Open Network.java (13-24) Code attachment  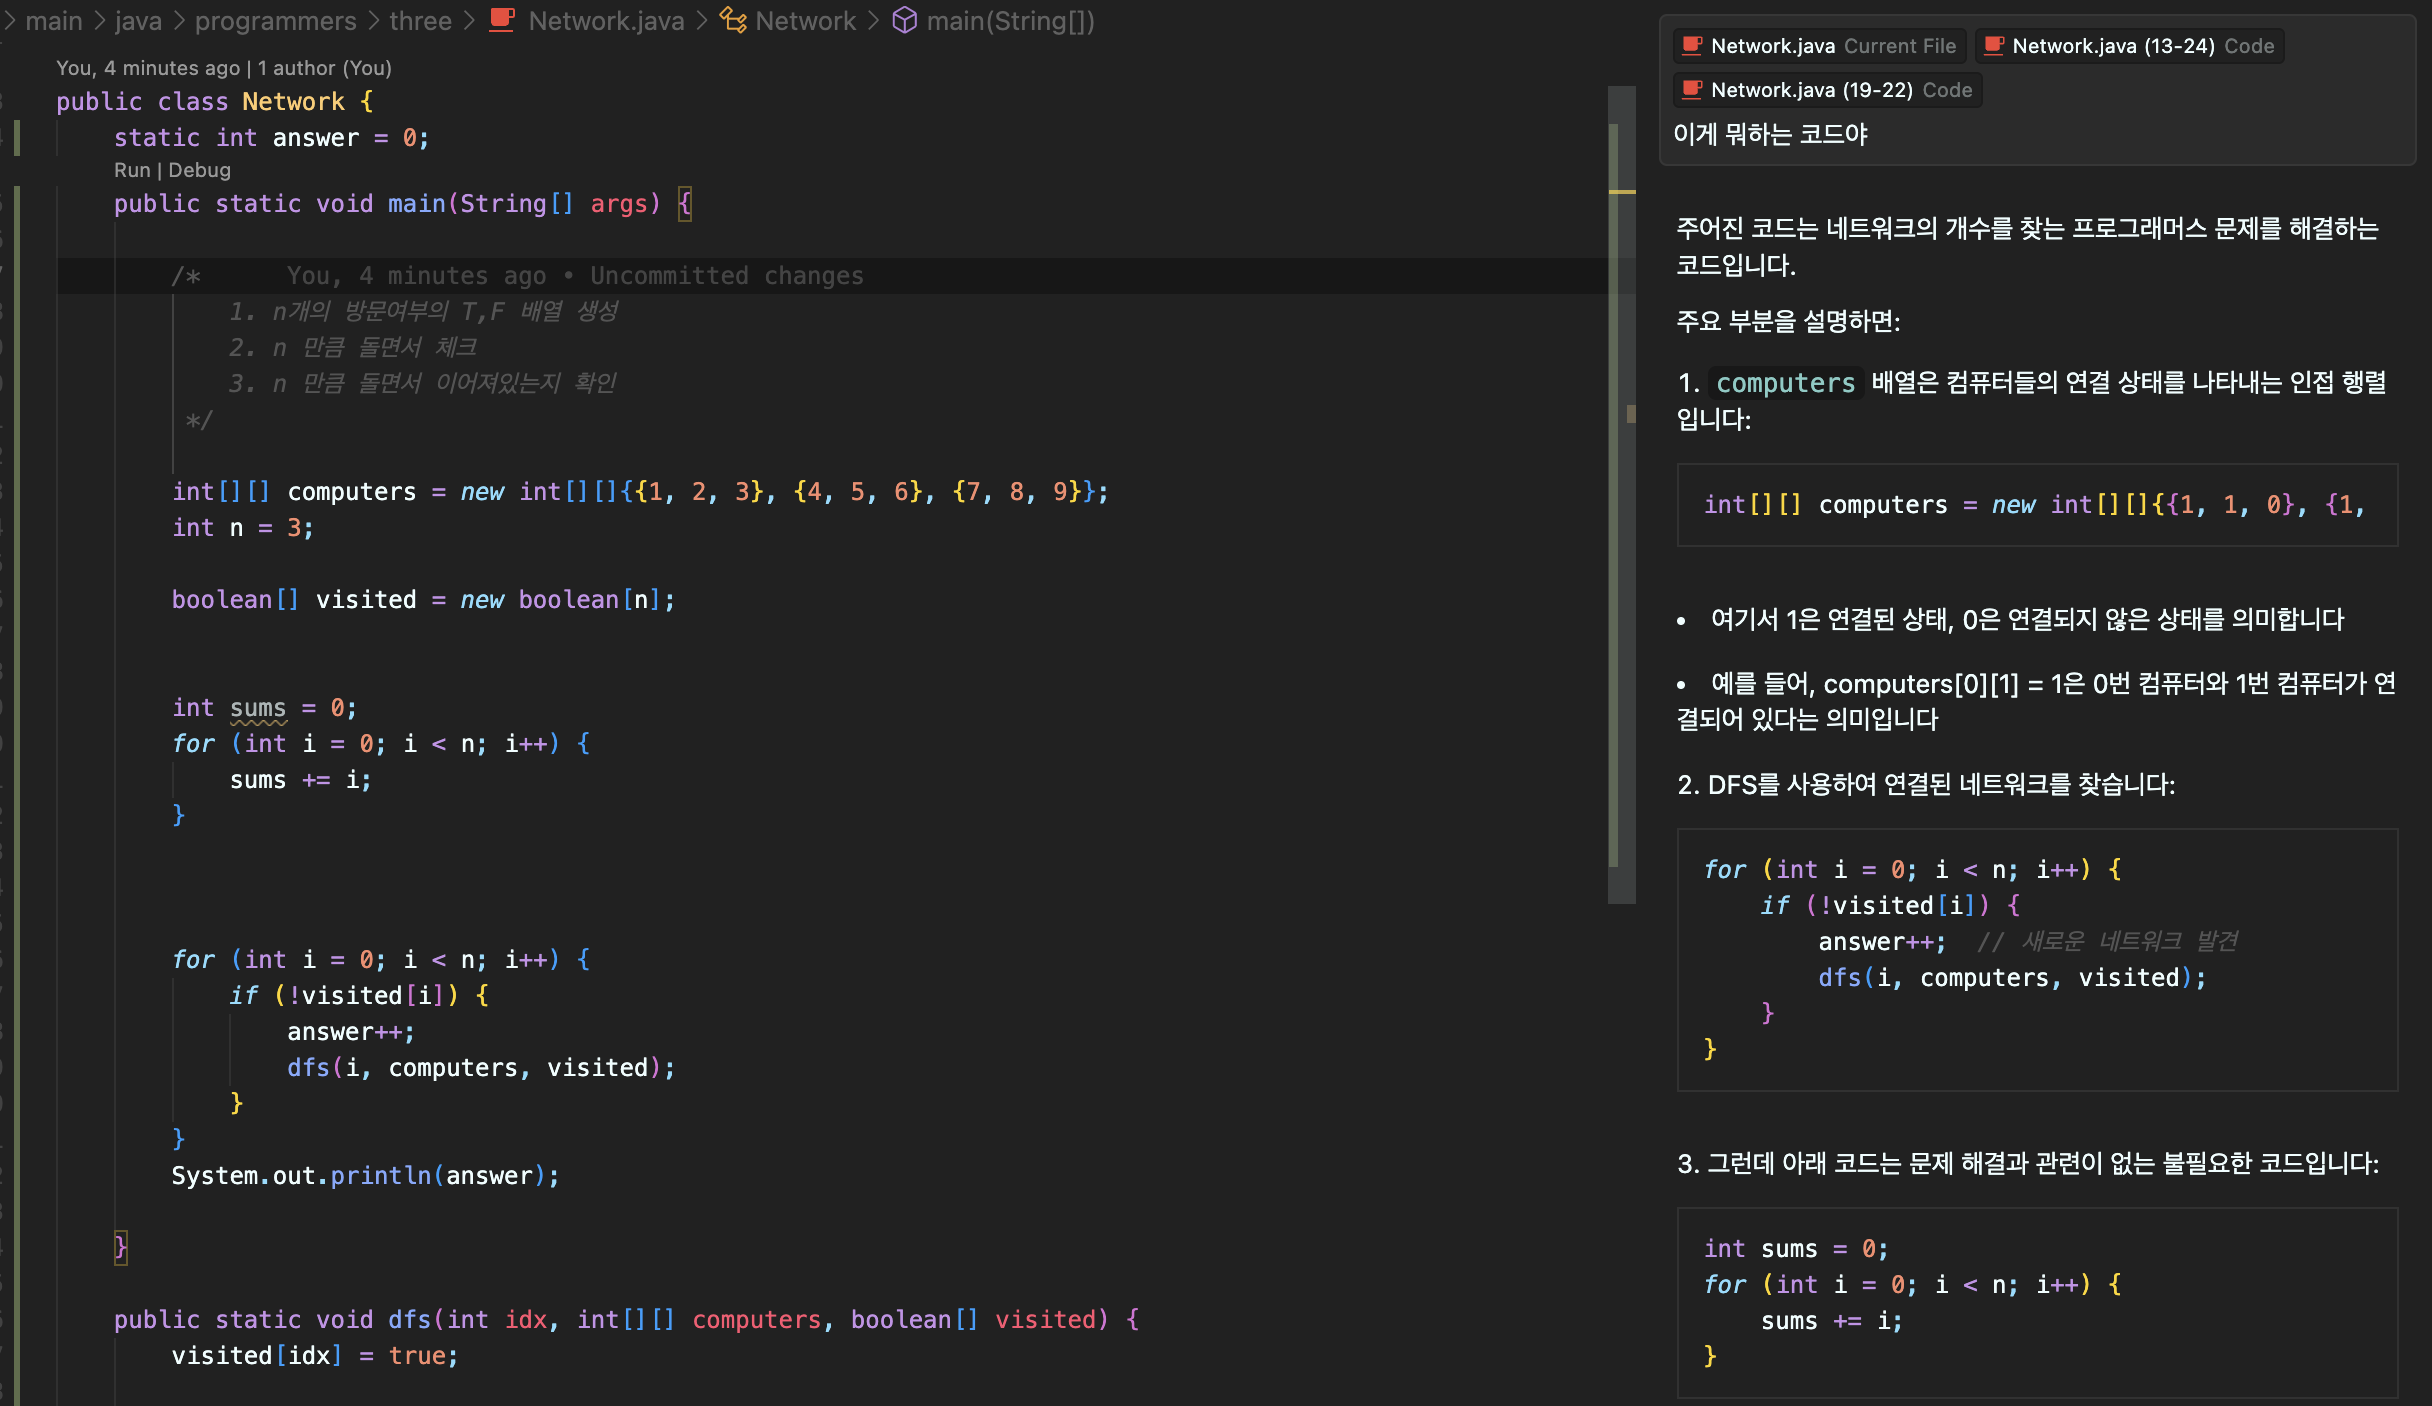pos(2130,46)
